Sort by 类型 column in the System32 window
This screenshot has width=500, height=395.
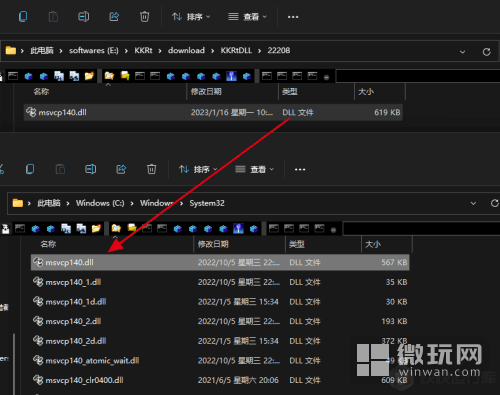pos(297,244)
